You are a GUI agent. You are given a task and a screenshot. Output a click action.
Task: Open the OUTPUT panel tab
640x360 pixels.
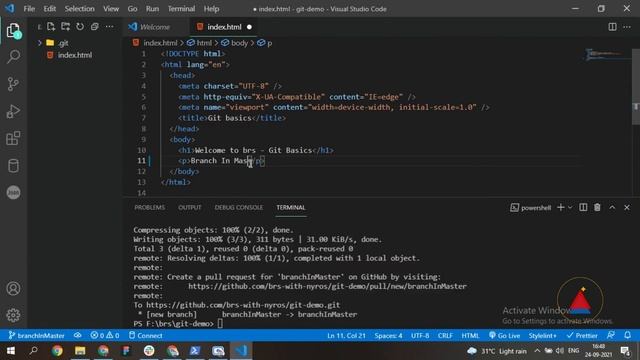(189, 207)
